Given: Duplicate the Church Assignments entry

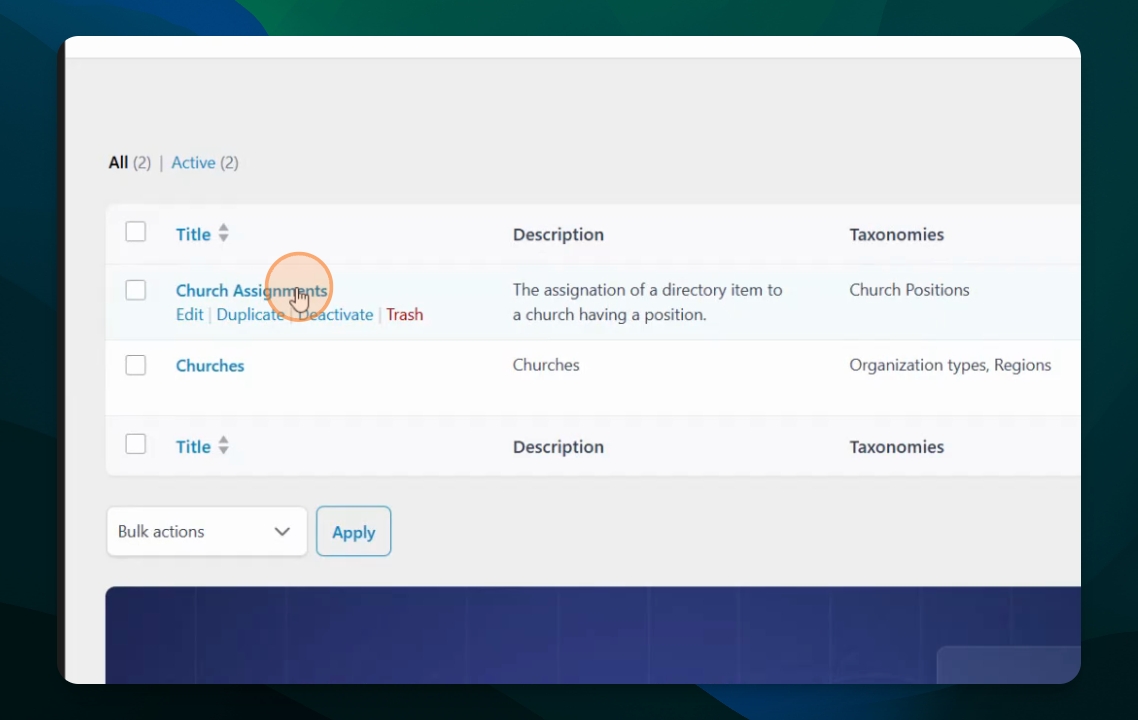Looking at the screenshot, I should pos(250,314).
